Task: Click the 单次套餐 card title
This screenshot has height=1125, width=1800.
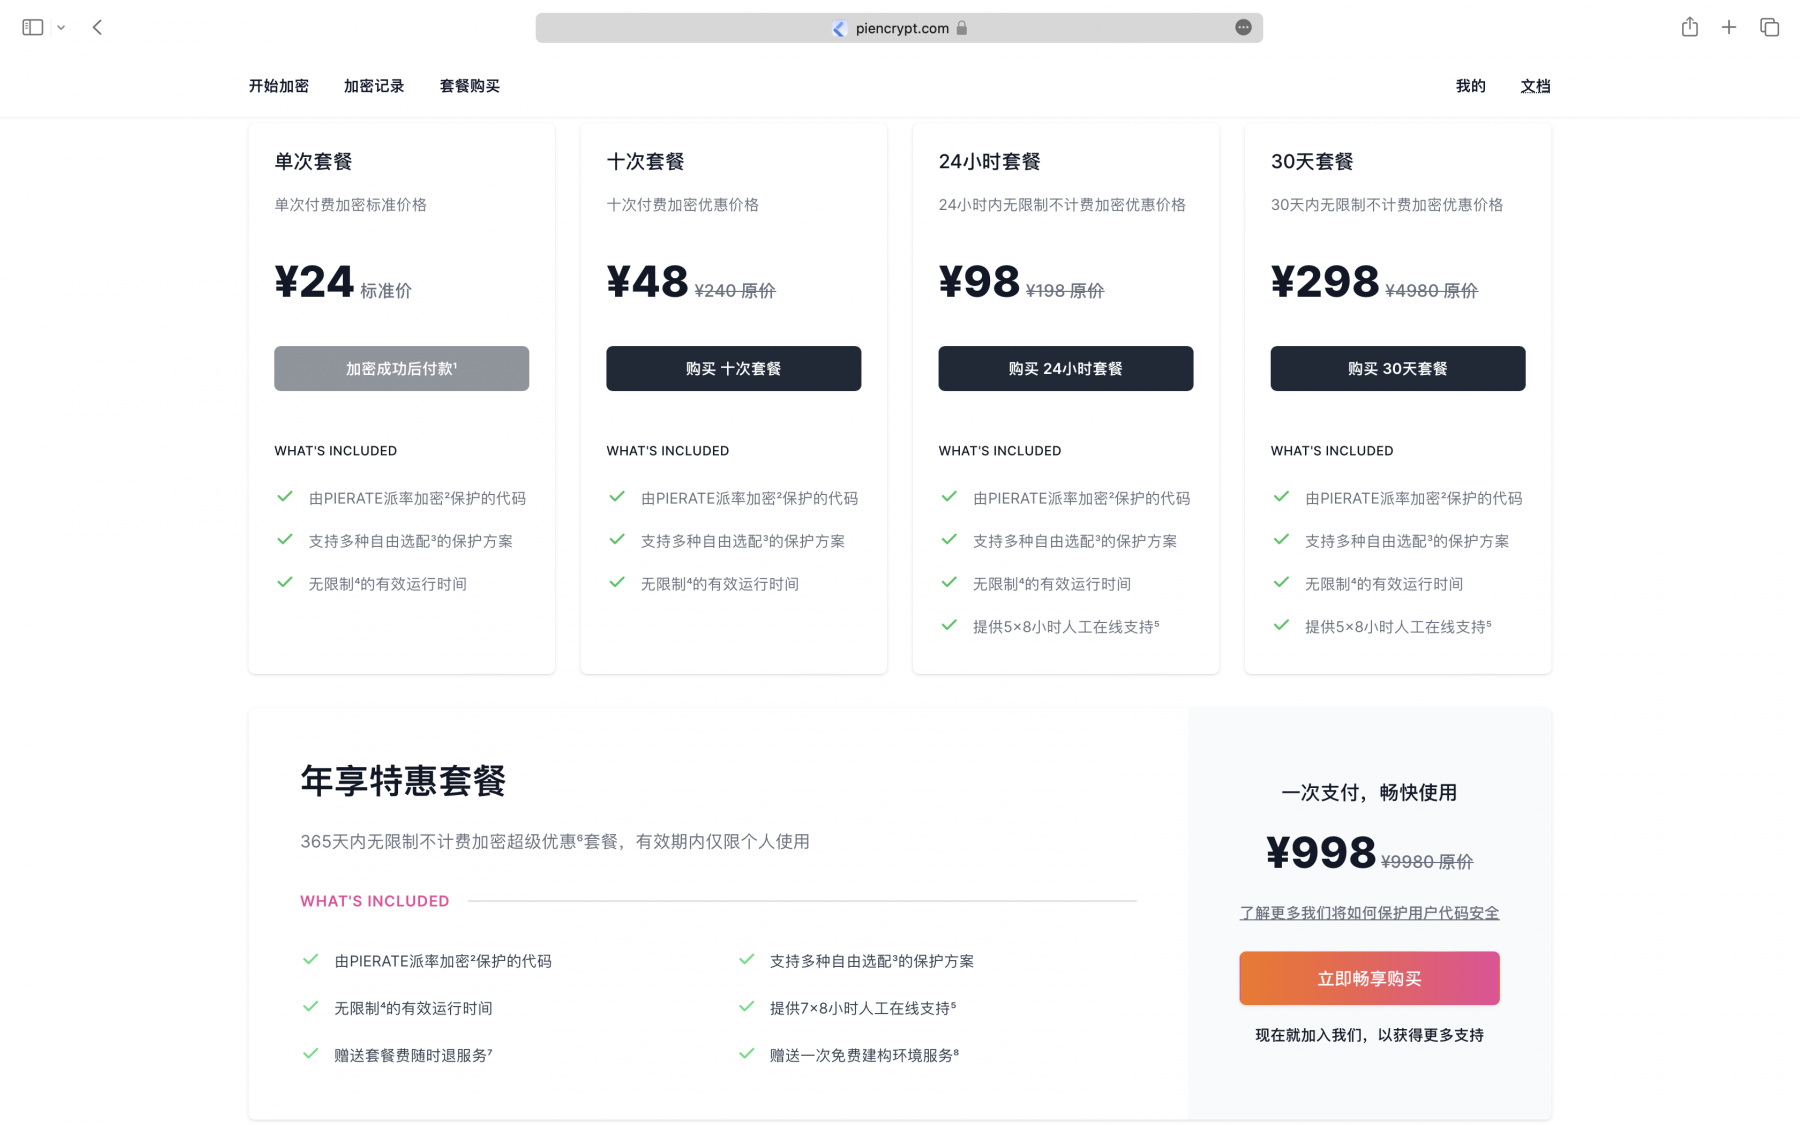Action: click(313, 162)
